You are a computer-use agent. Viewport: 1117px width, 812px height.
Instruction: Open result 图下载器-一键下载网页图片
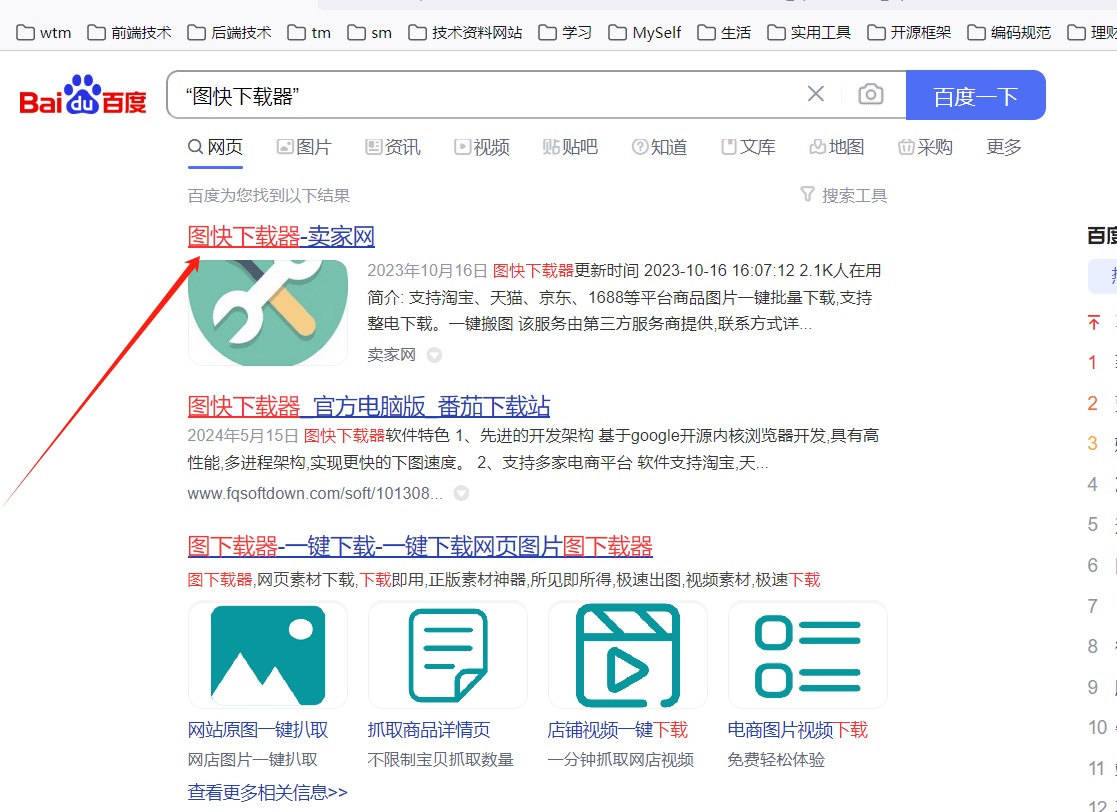pos(420,546)
